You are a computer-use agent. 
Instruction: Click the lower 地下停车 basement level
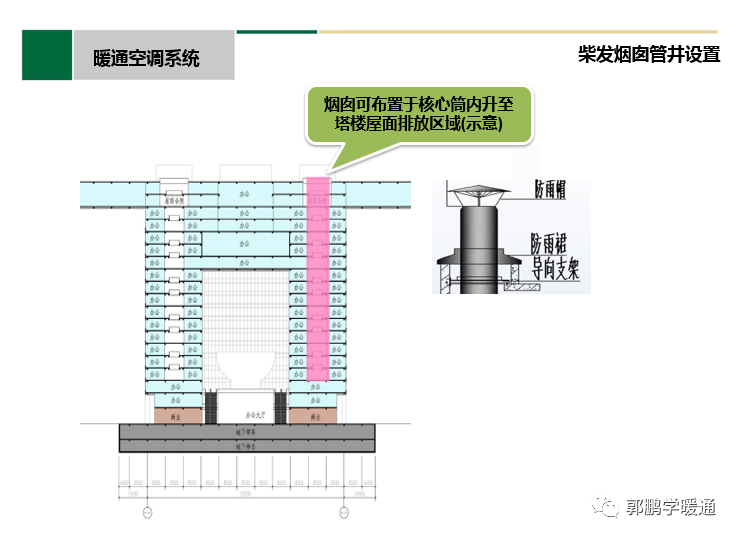[x=247, y=446]
